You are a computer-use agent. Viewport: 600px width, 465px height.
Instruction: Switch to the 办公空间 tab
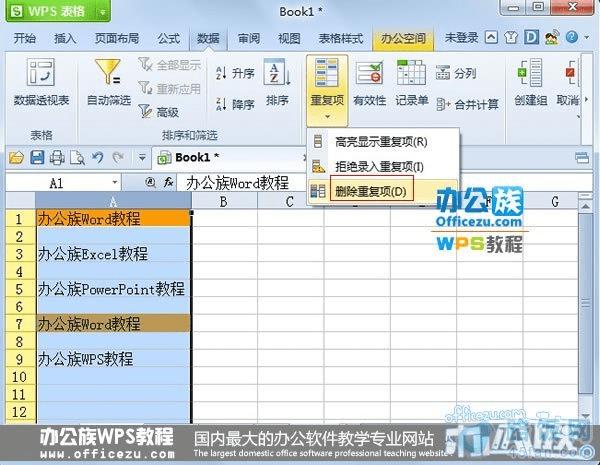click(x=403, y=38)
